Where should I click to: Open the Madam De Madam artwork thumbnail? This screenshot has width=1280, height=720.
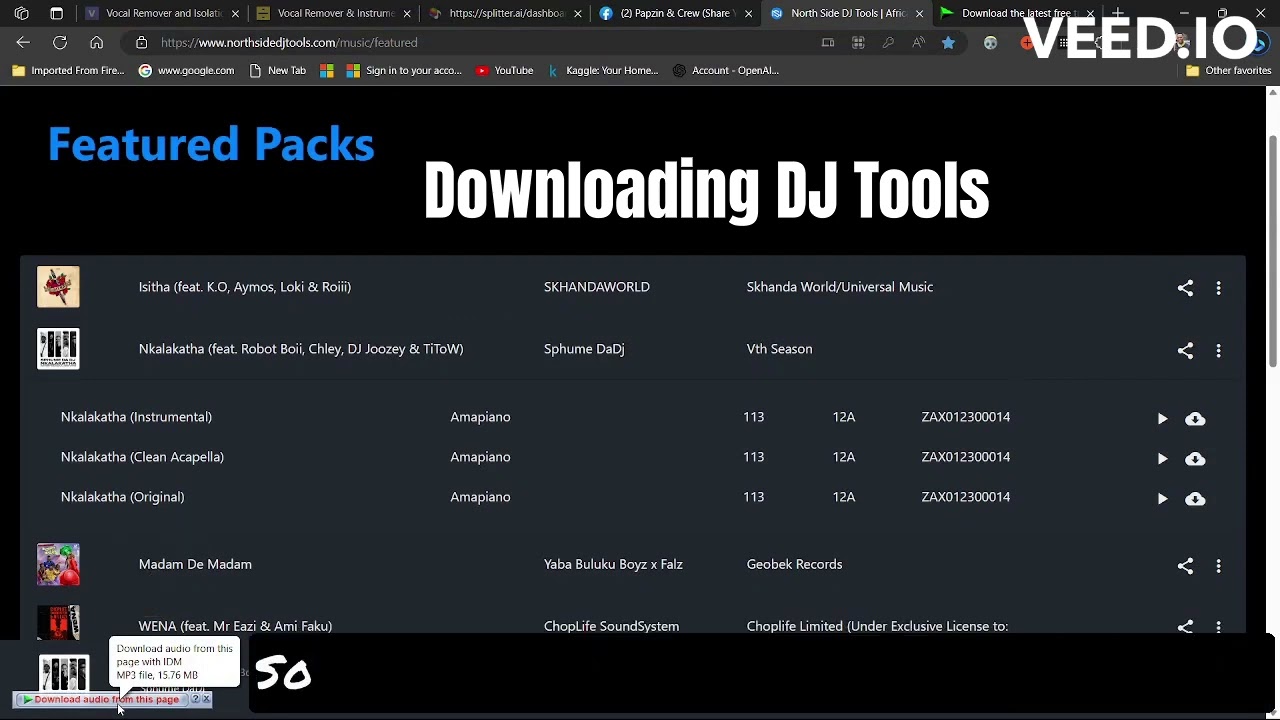click(x=58, y=565)
